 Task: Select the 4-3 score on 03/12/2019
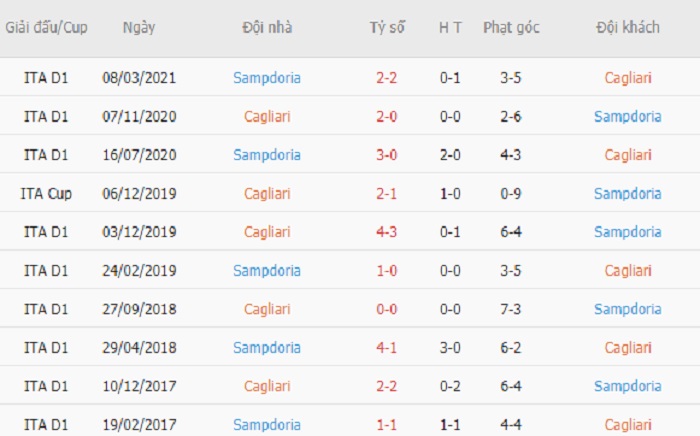tap(386, 232)
